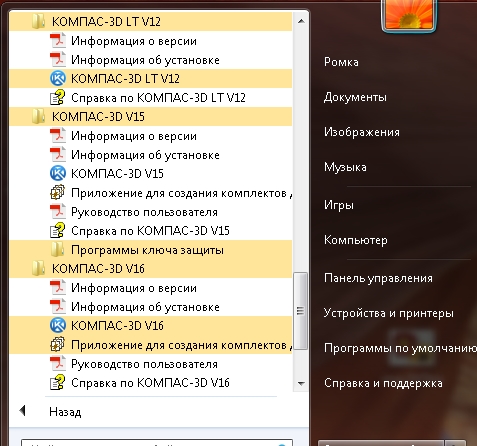Open V16 Информация о версии text
This screenshot has height=446, width=477.
point(134,288)
